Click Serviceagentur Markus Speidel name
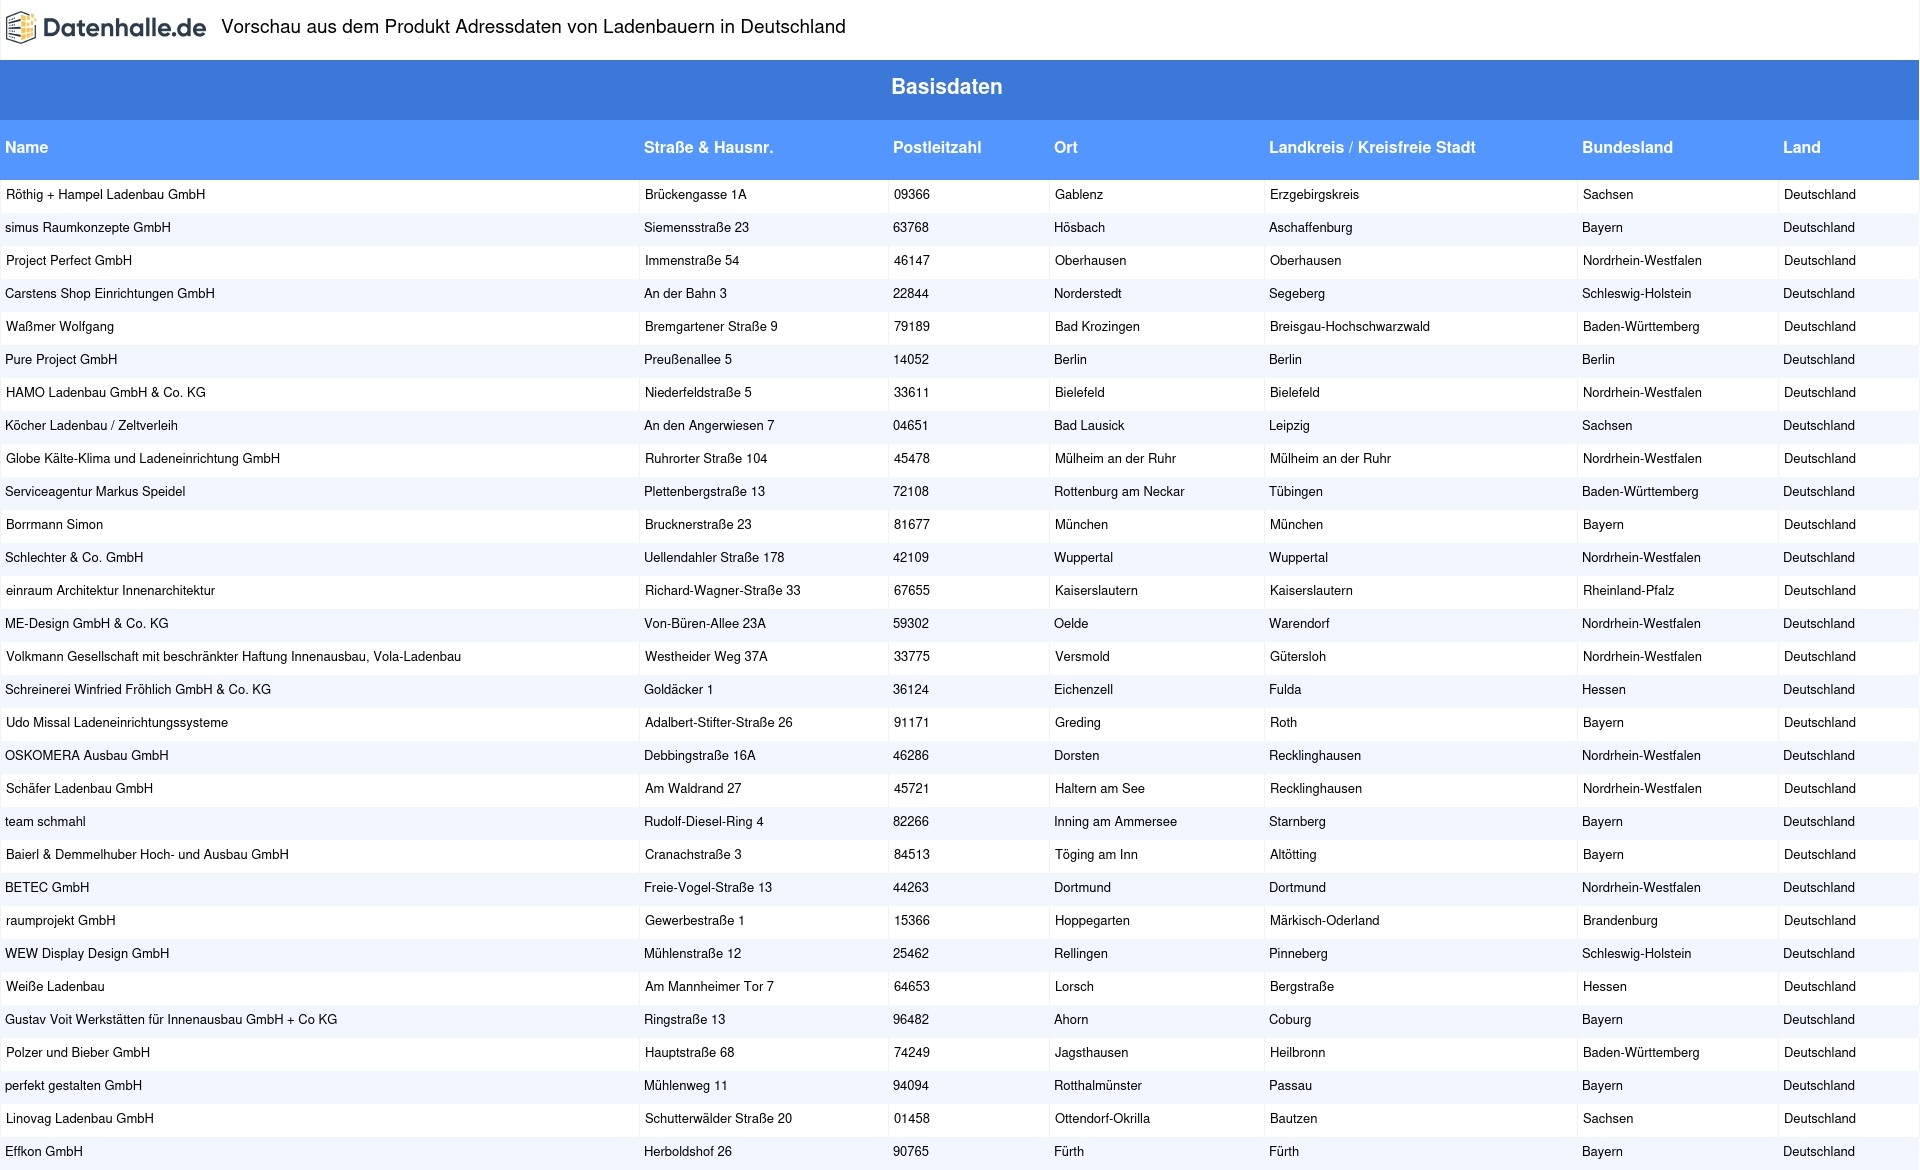This screenshot has height=1170, width=1920. click(x=95, y=491)
